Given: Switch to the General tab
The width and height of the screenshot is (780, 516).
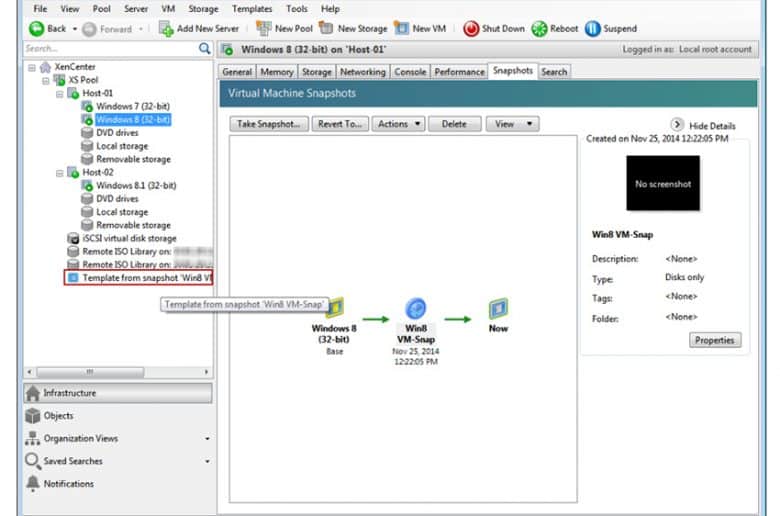Looking at the screenshot, I should (237, 72).
